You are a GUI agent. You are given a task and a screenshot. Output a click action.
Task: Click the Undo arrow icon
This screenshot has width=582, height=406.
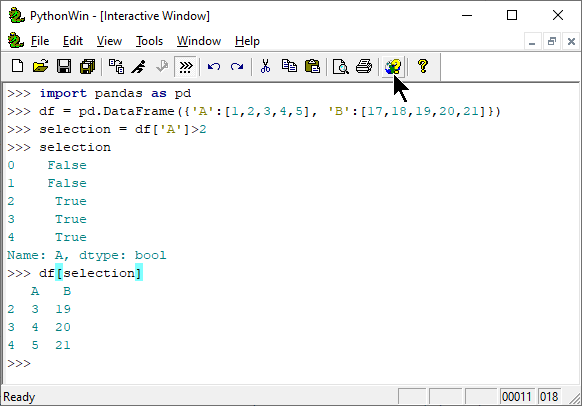pyautogui.click(x=214, y=67)
